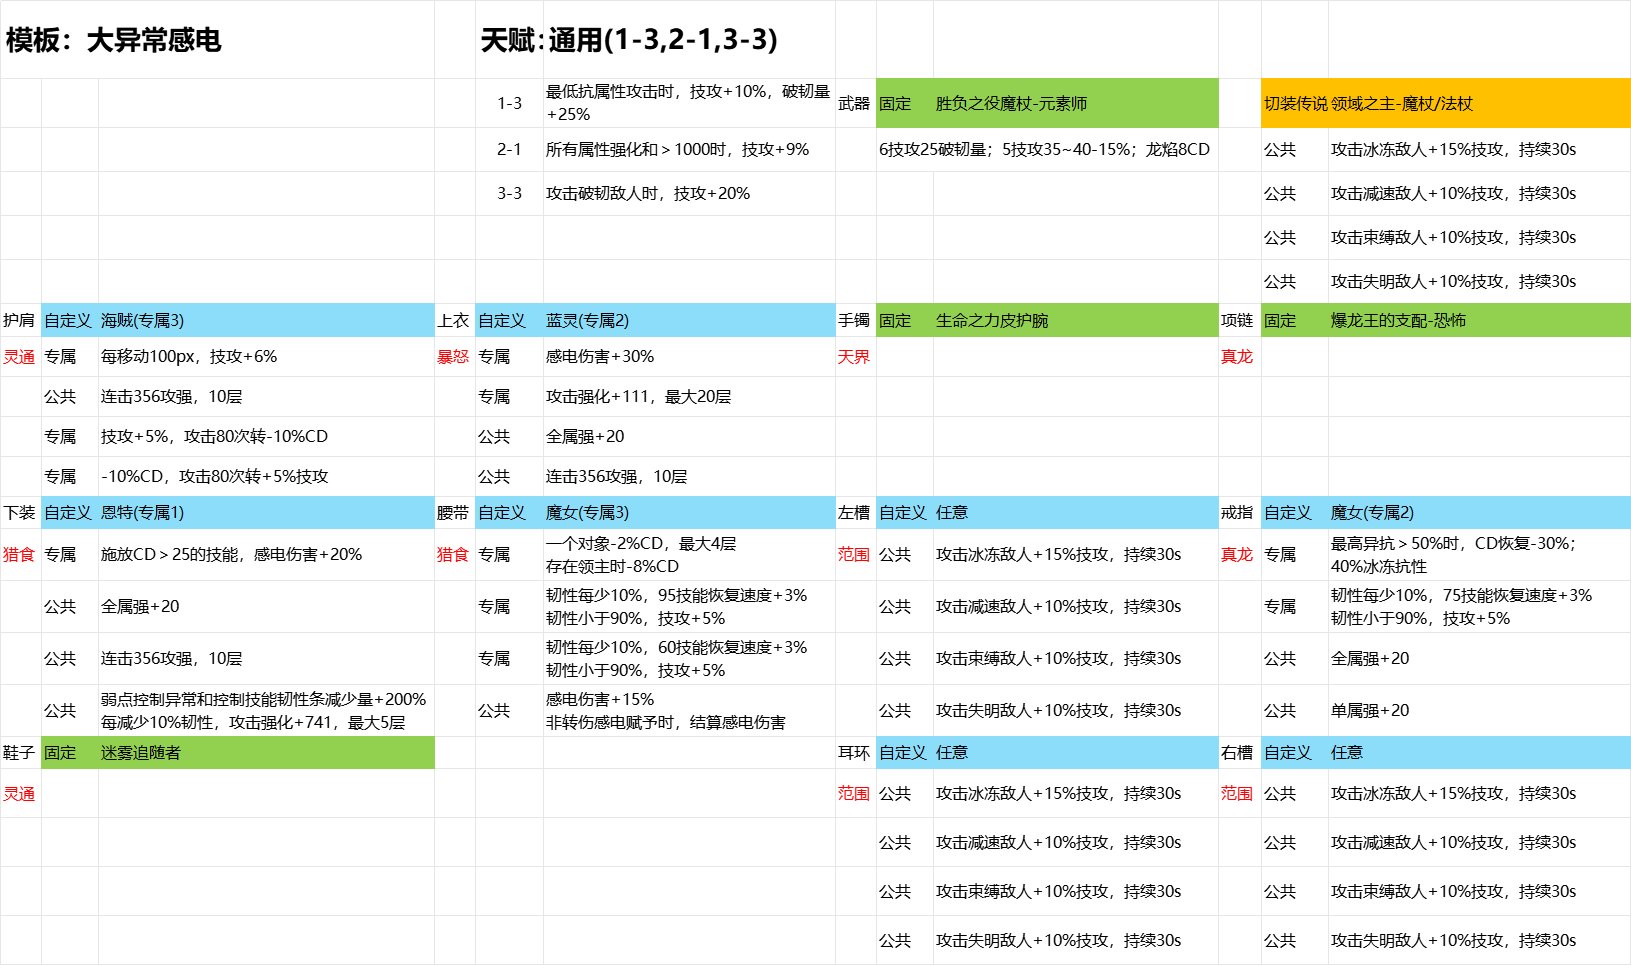Click cell 韧性每少10%，75技能恢复速度+3%
The image size is (1631, 965).
click(1479, 606)
